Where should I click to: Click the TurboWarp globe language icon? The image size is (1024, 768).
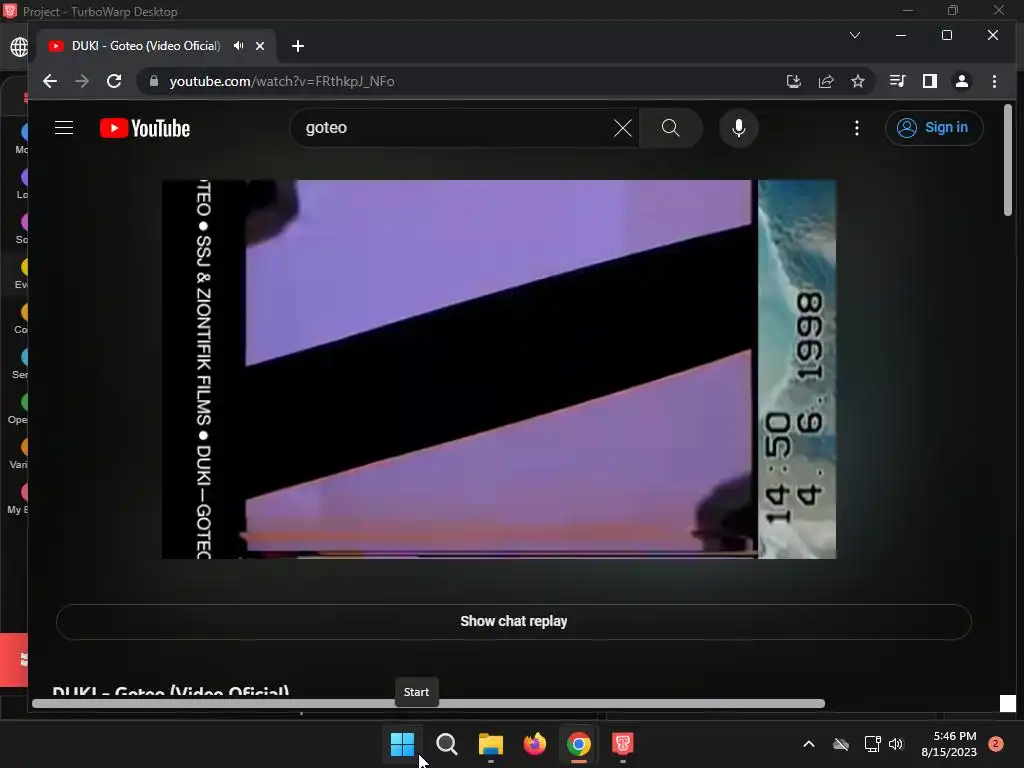click(x=19, y=47)
